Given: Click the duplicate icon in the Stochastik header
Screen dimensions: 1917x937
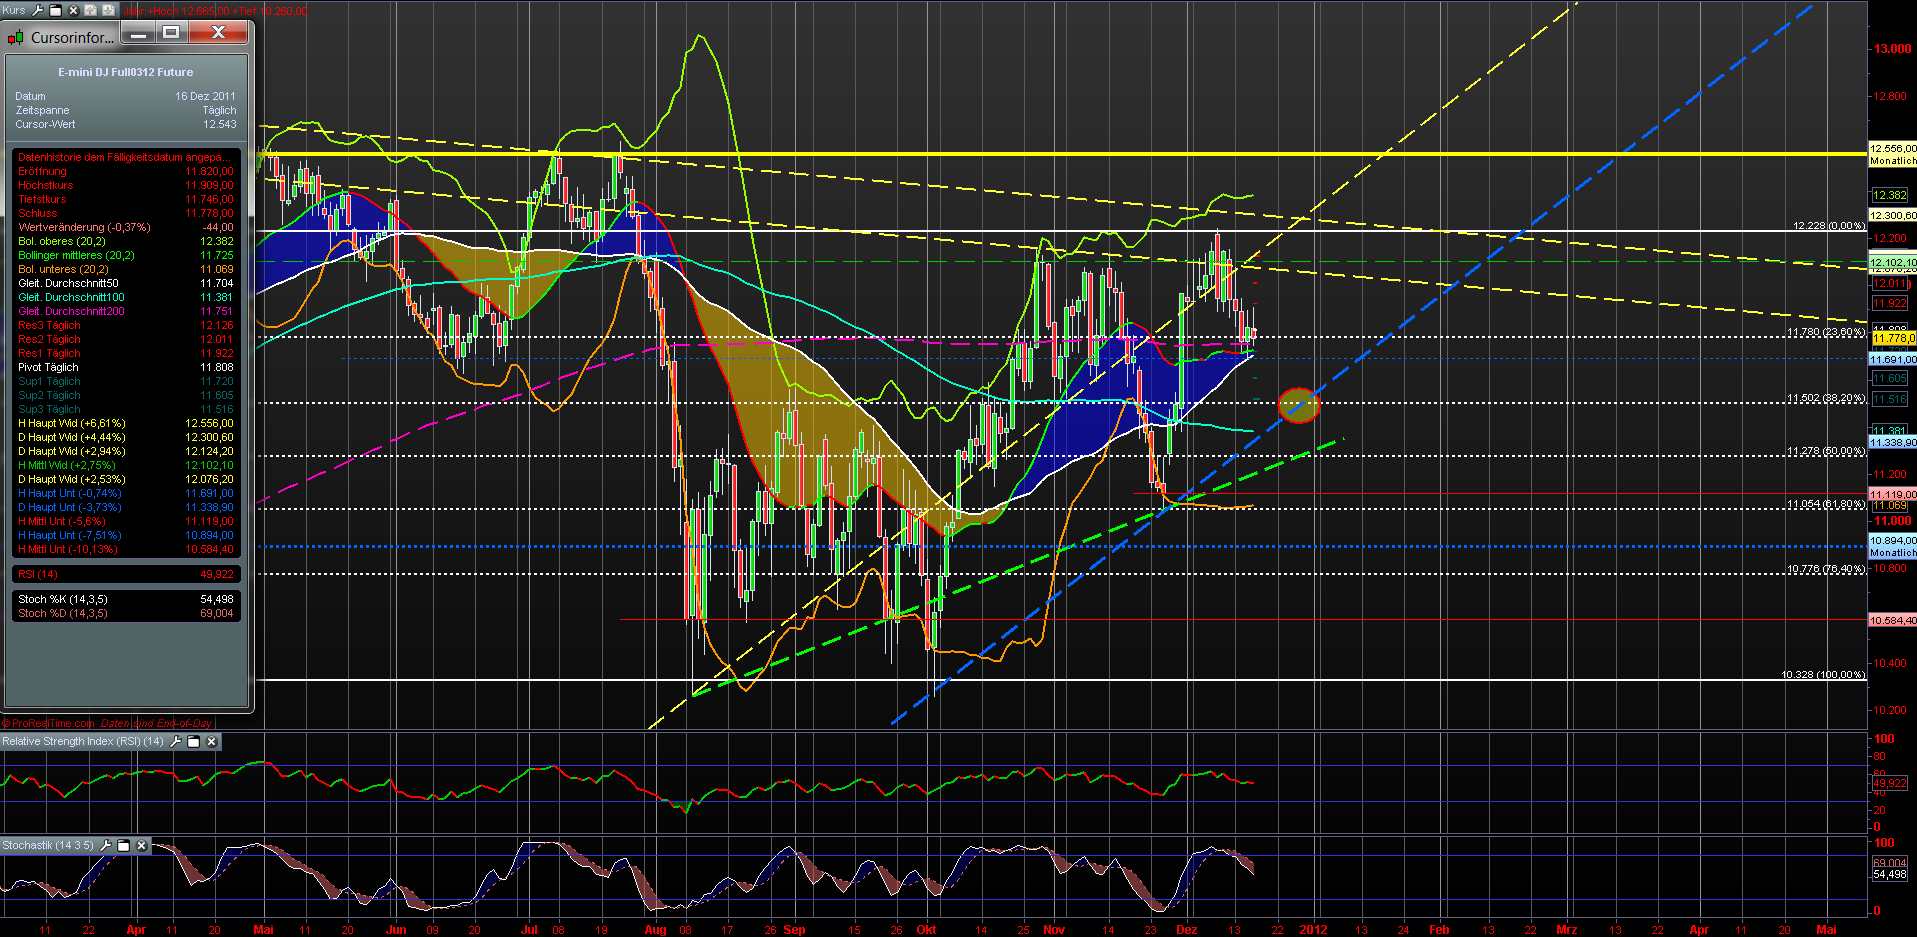Looking at the screenshot, I should point(123,845).
